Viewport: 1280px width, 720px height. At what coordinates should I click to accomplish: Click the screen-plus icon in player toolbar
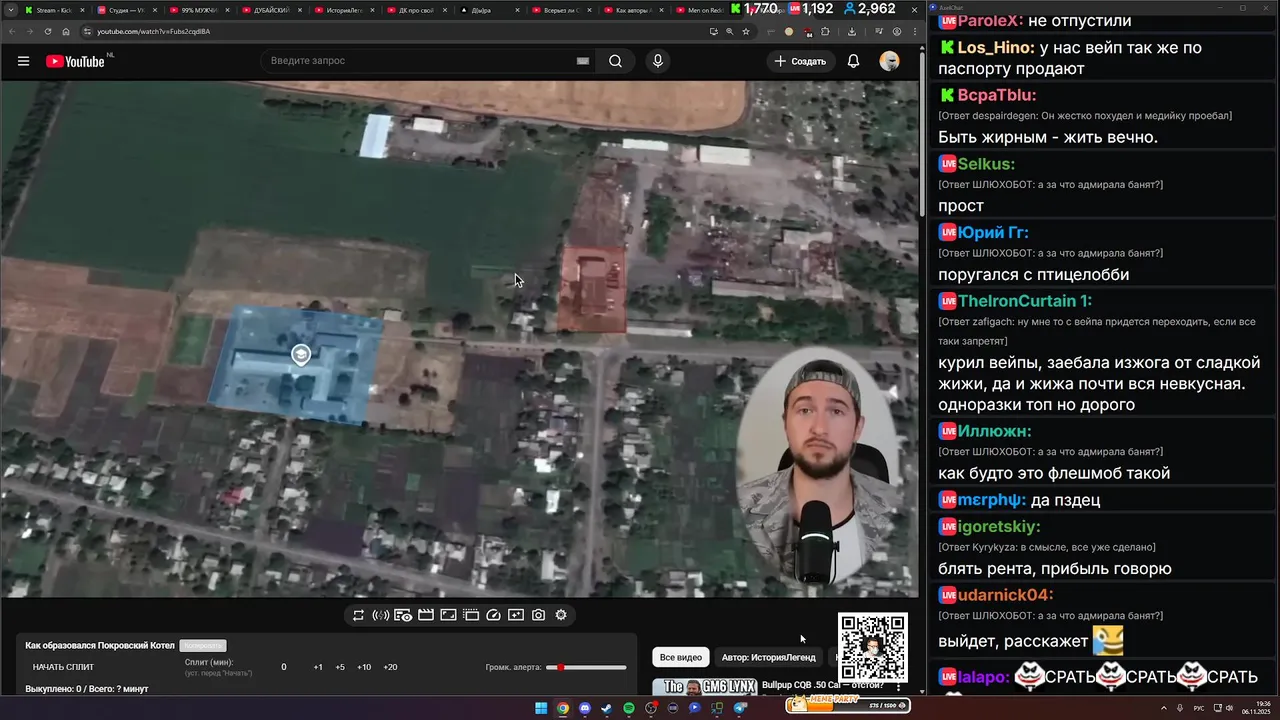(x=516, y=615)
